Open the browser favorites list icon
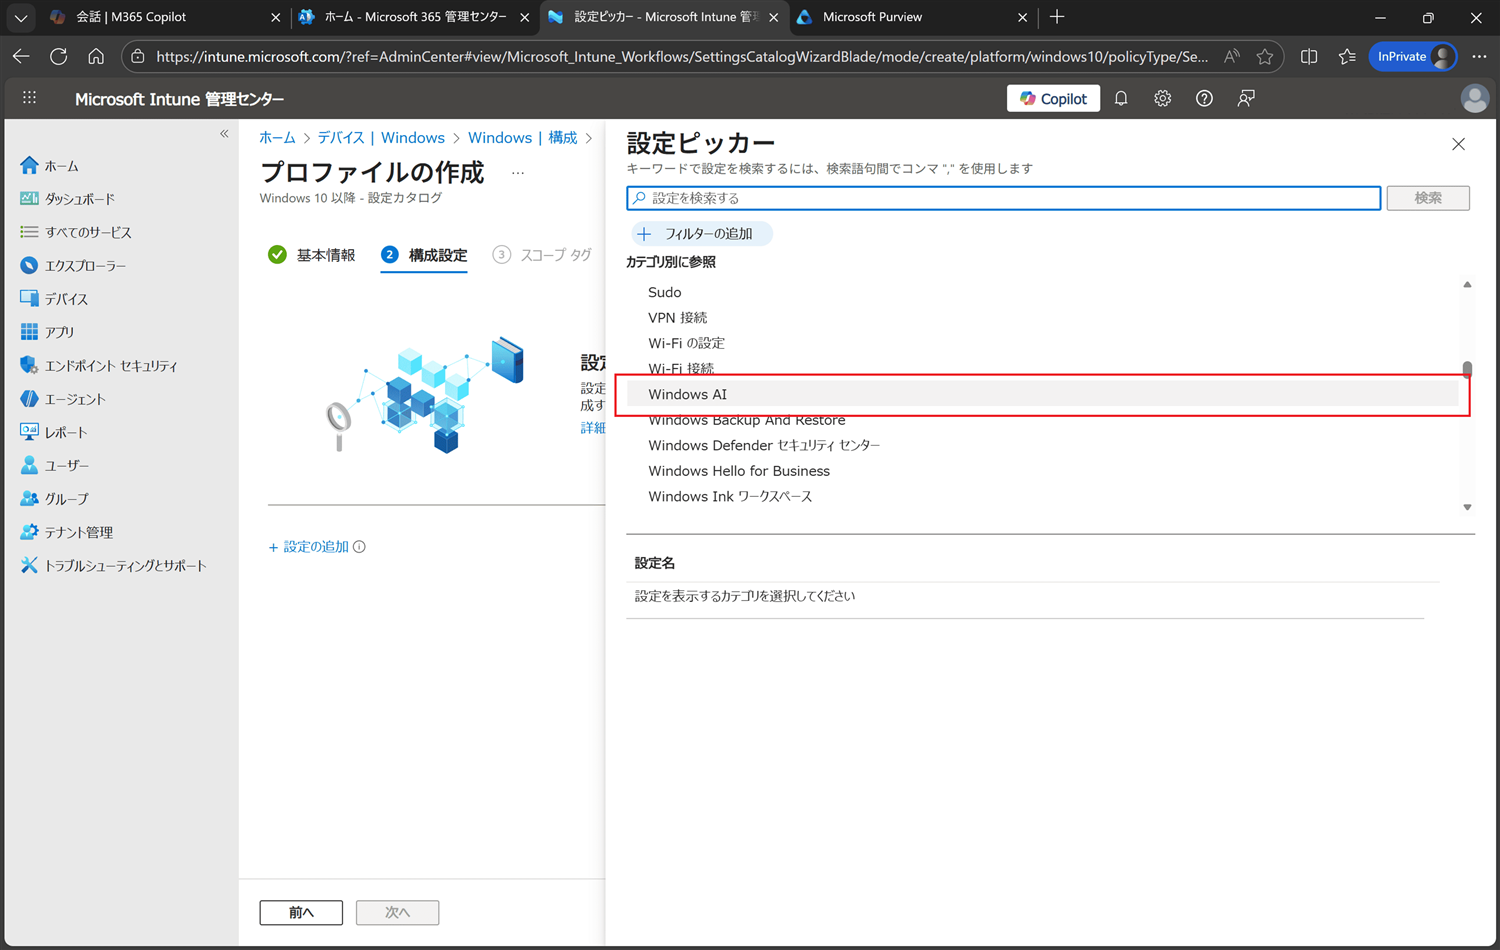Viewport: 1500px width, 950px height. click(x=1347, y=57)
